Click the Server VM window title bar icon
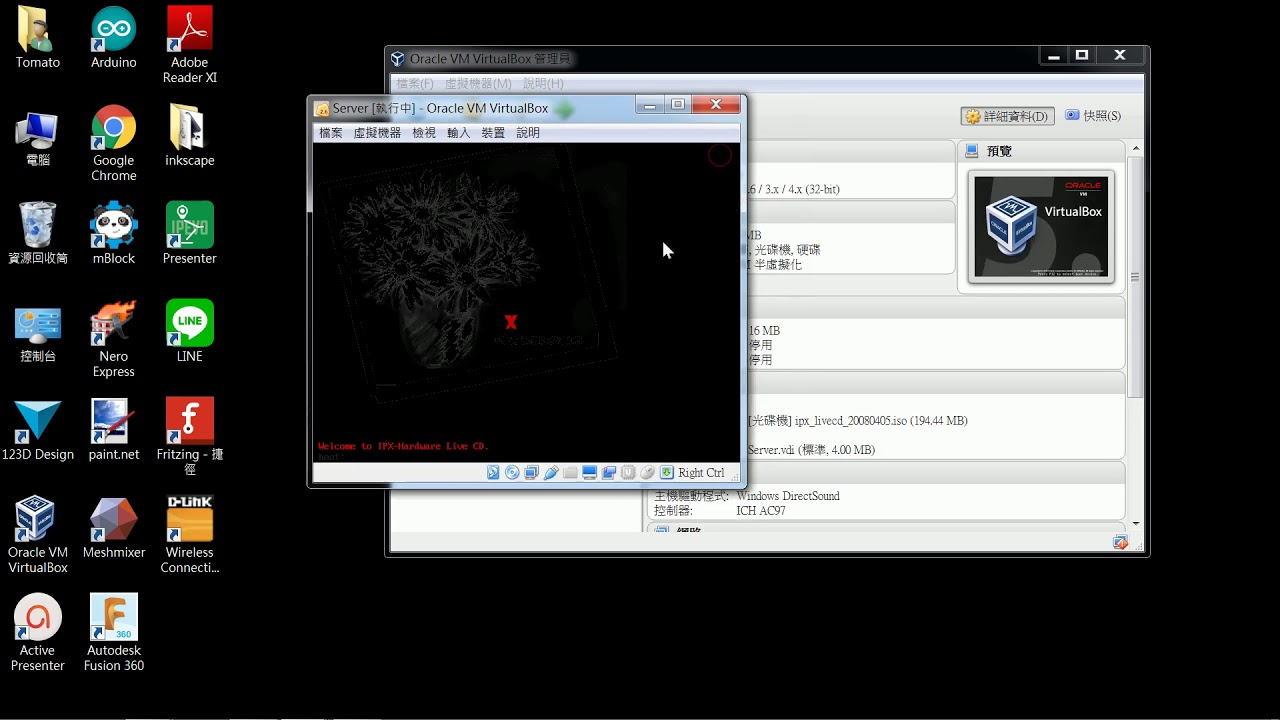Viewport: 1280px width, 720px height. [322, 108]
